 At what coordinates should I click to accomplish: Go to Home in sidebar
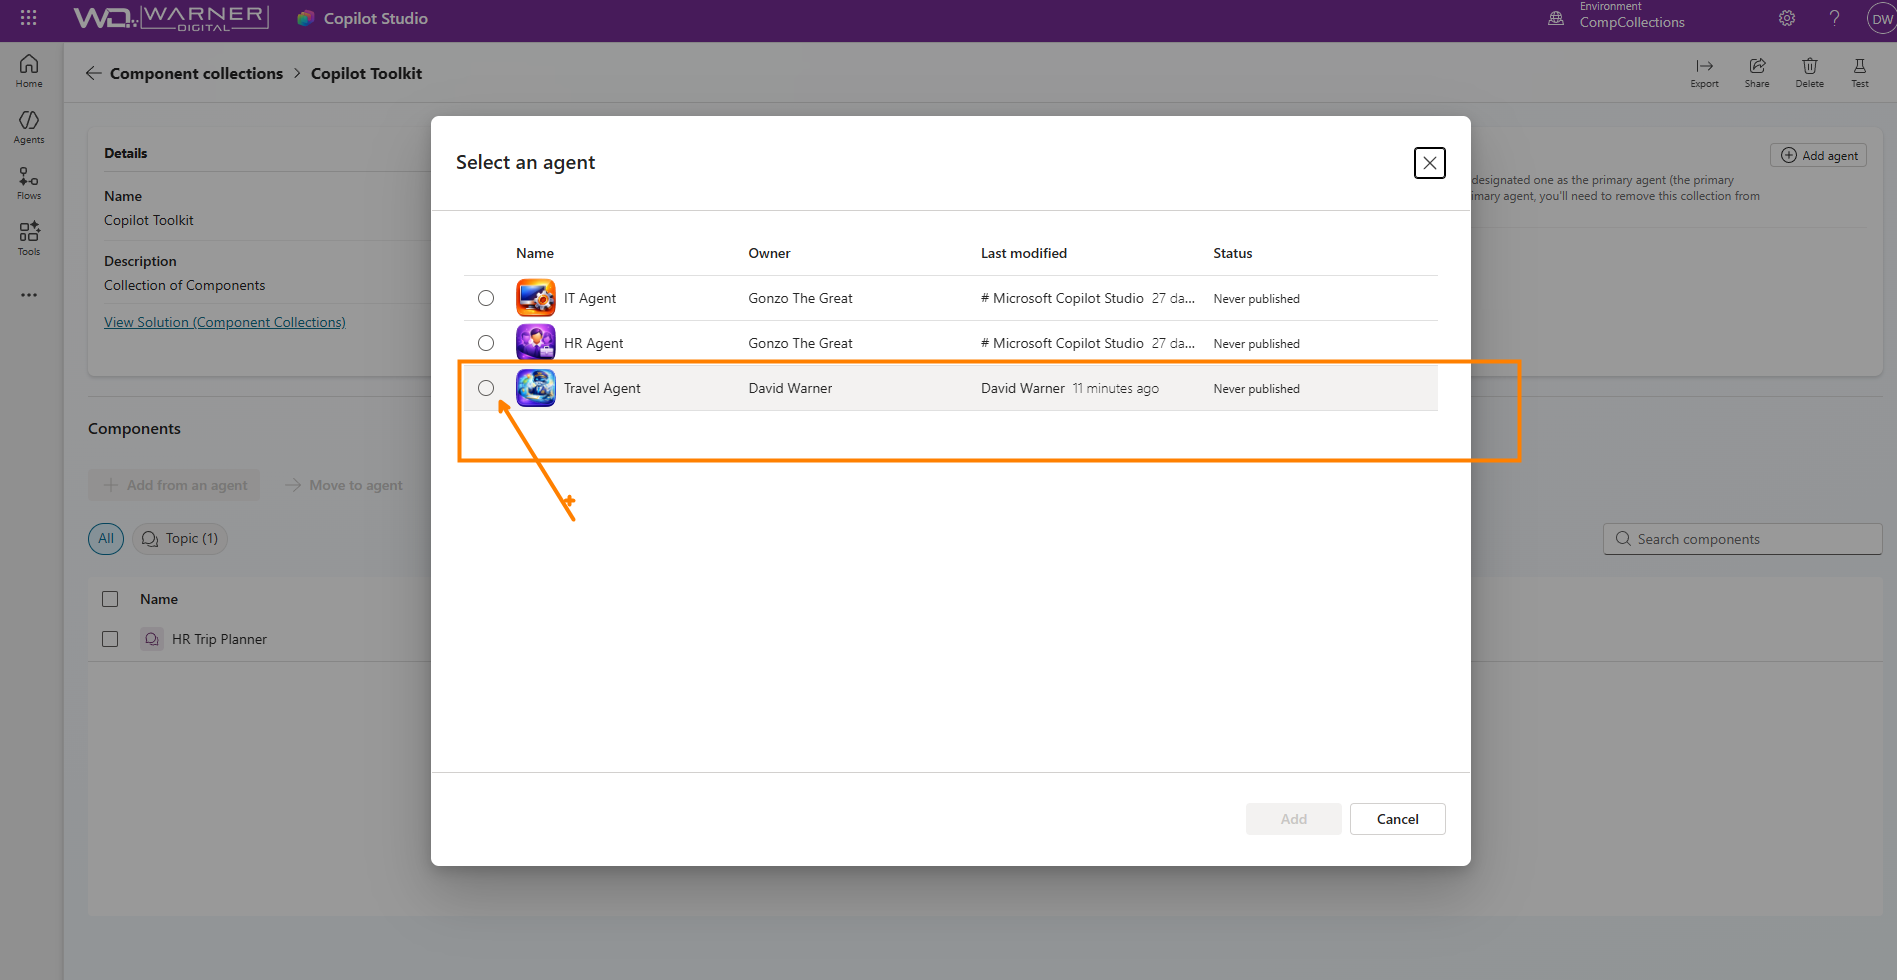[x=29, y=70]
